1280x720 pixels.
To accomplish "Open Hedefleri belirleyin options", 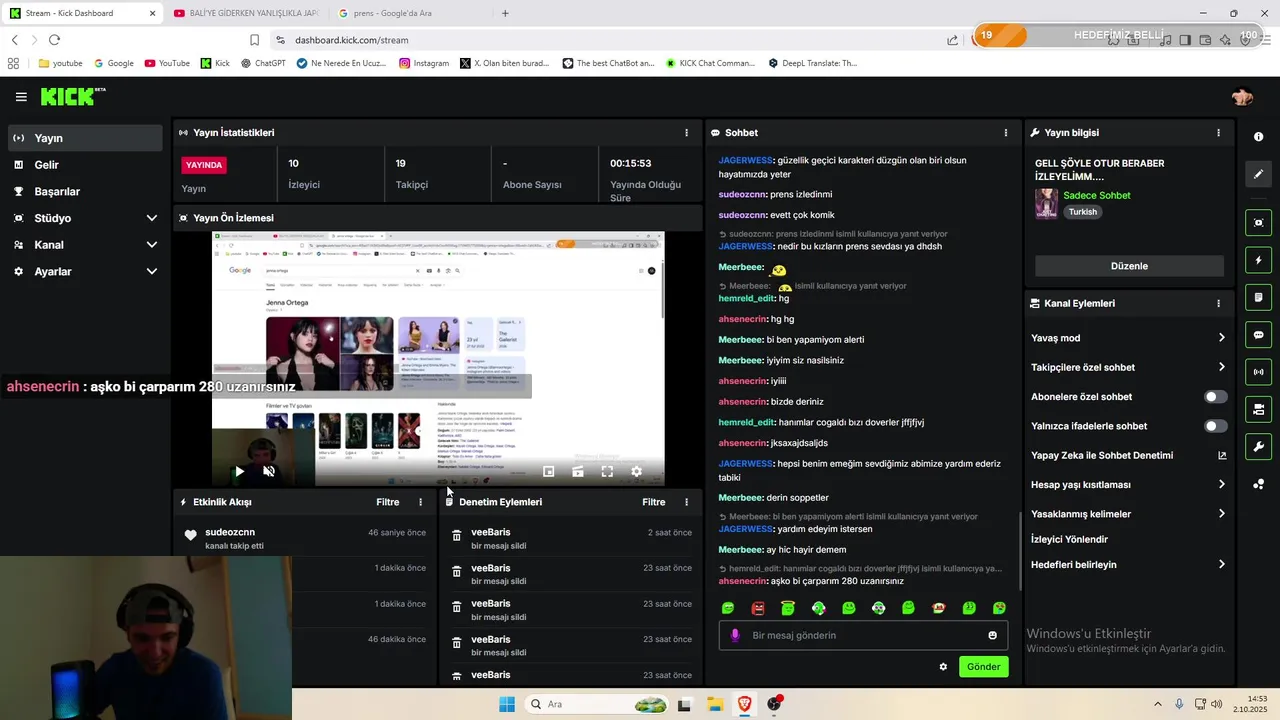I will pyautogui.click(x=1128, y=565).
